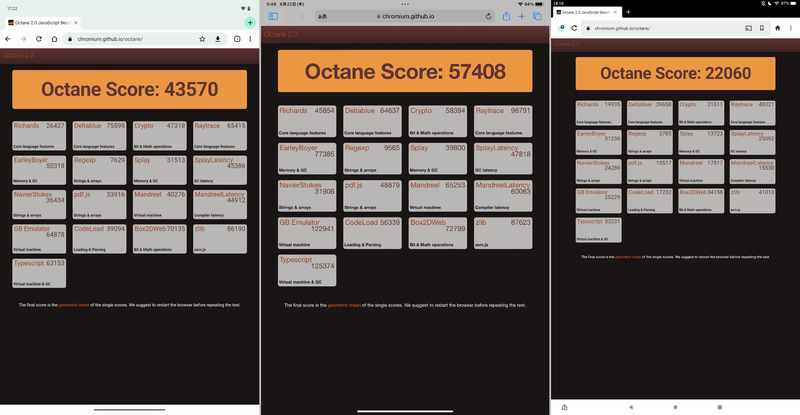Click Octane 2.0 header link, middle window

(281, 34)
